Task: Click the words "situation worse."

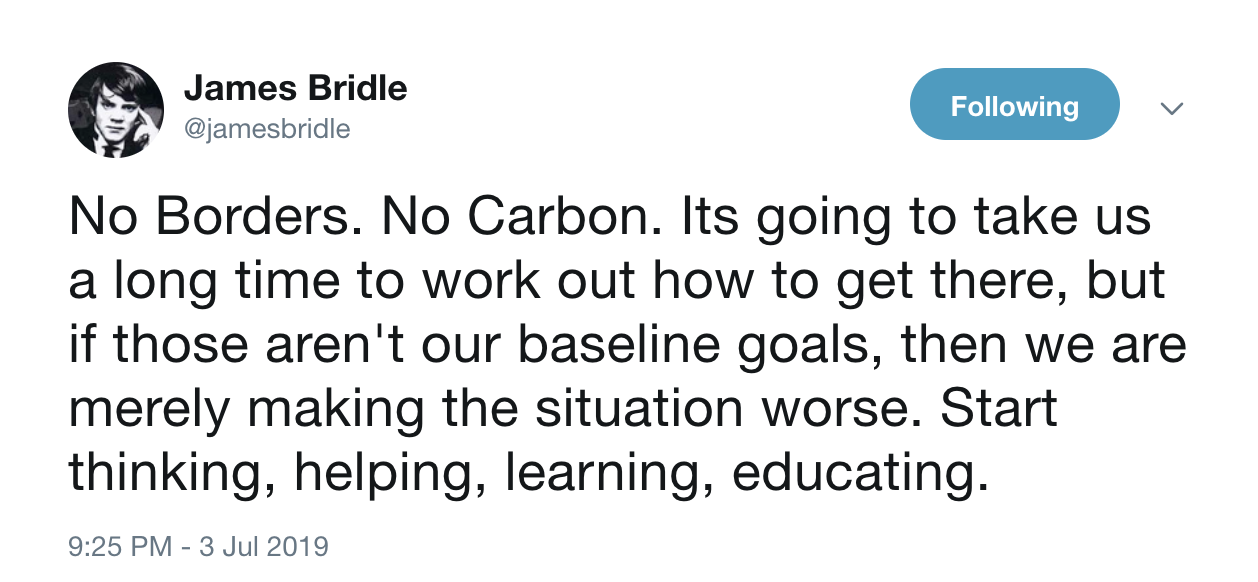Action: (x=751, y=411)
